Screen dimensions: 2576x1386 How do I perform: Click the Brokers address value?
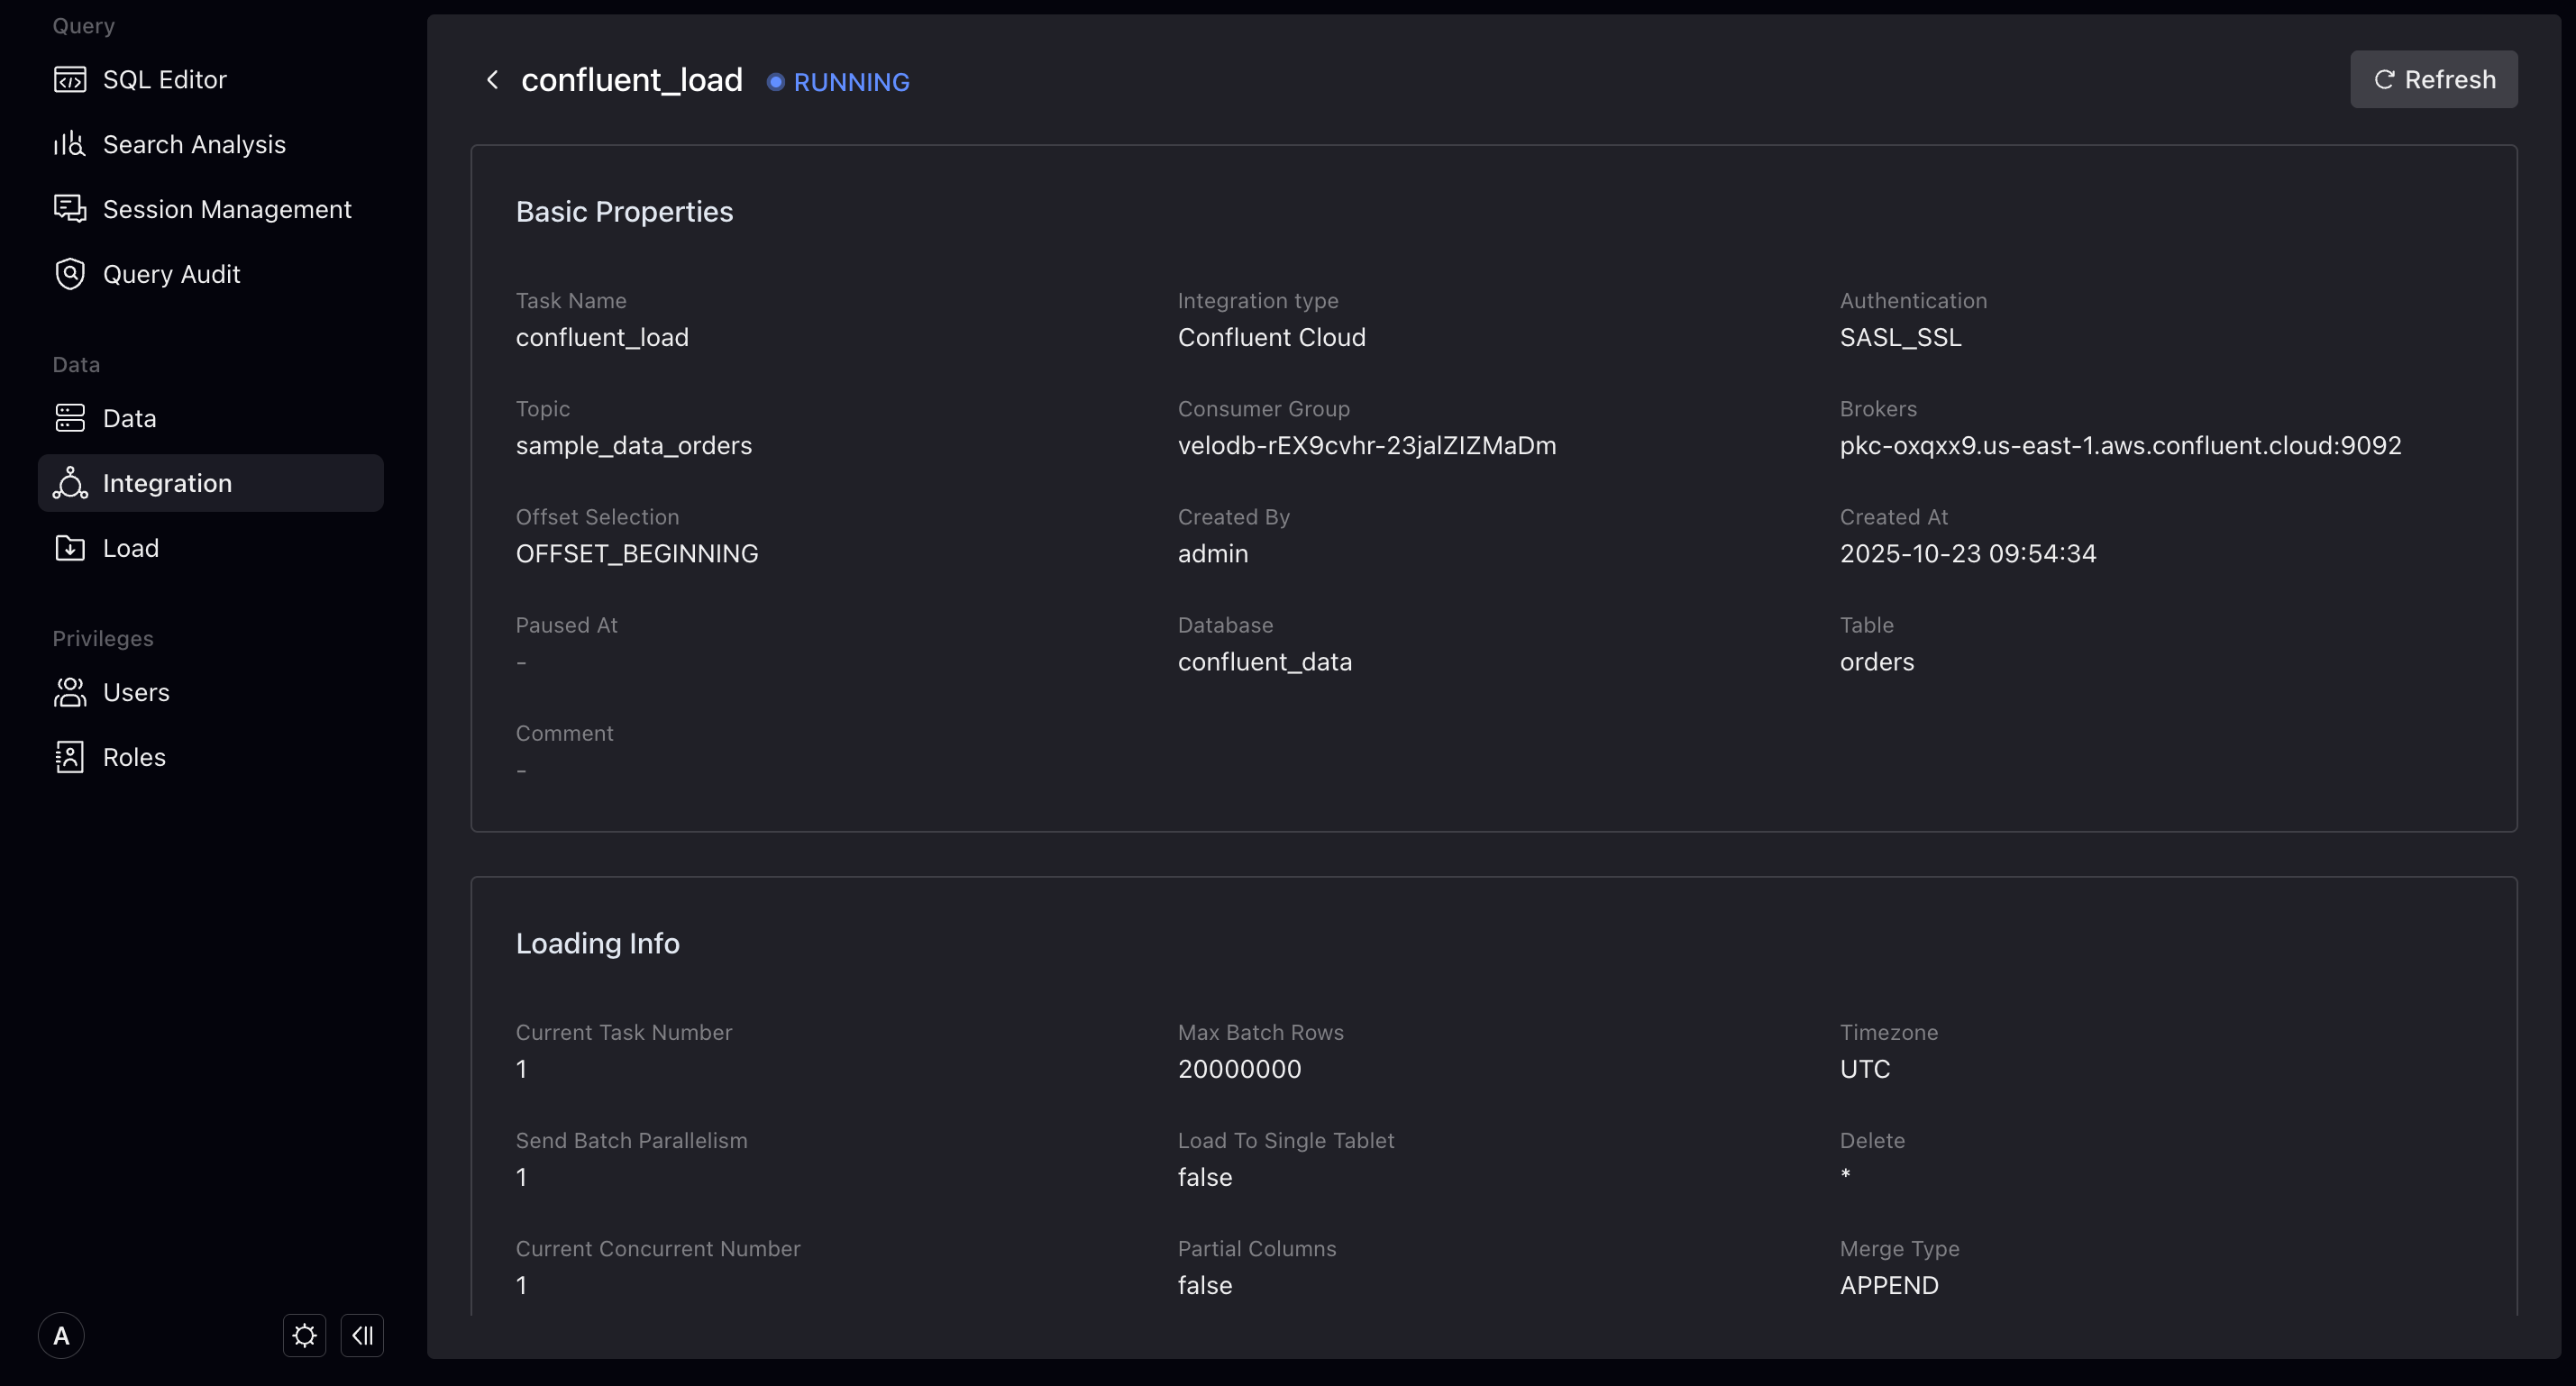(x=2120, y=445)
